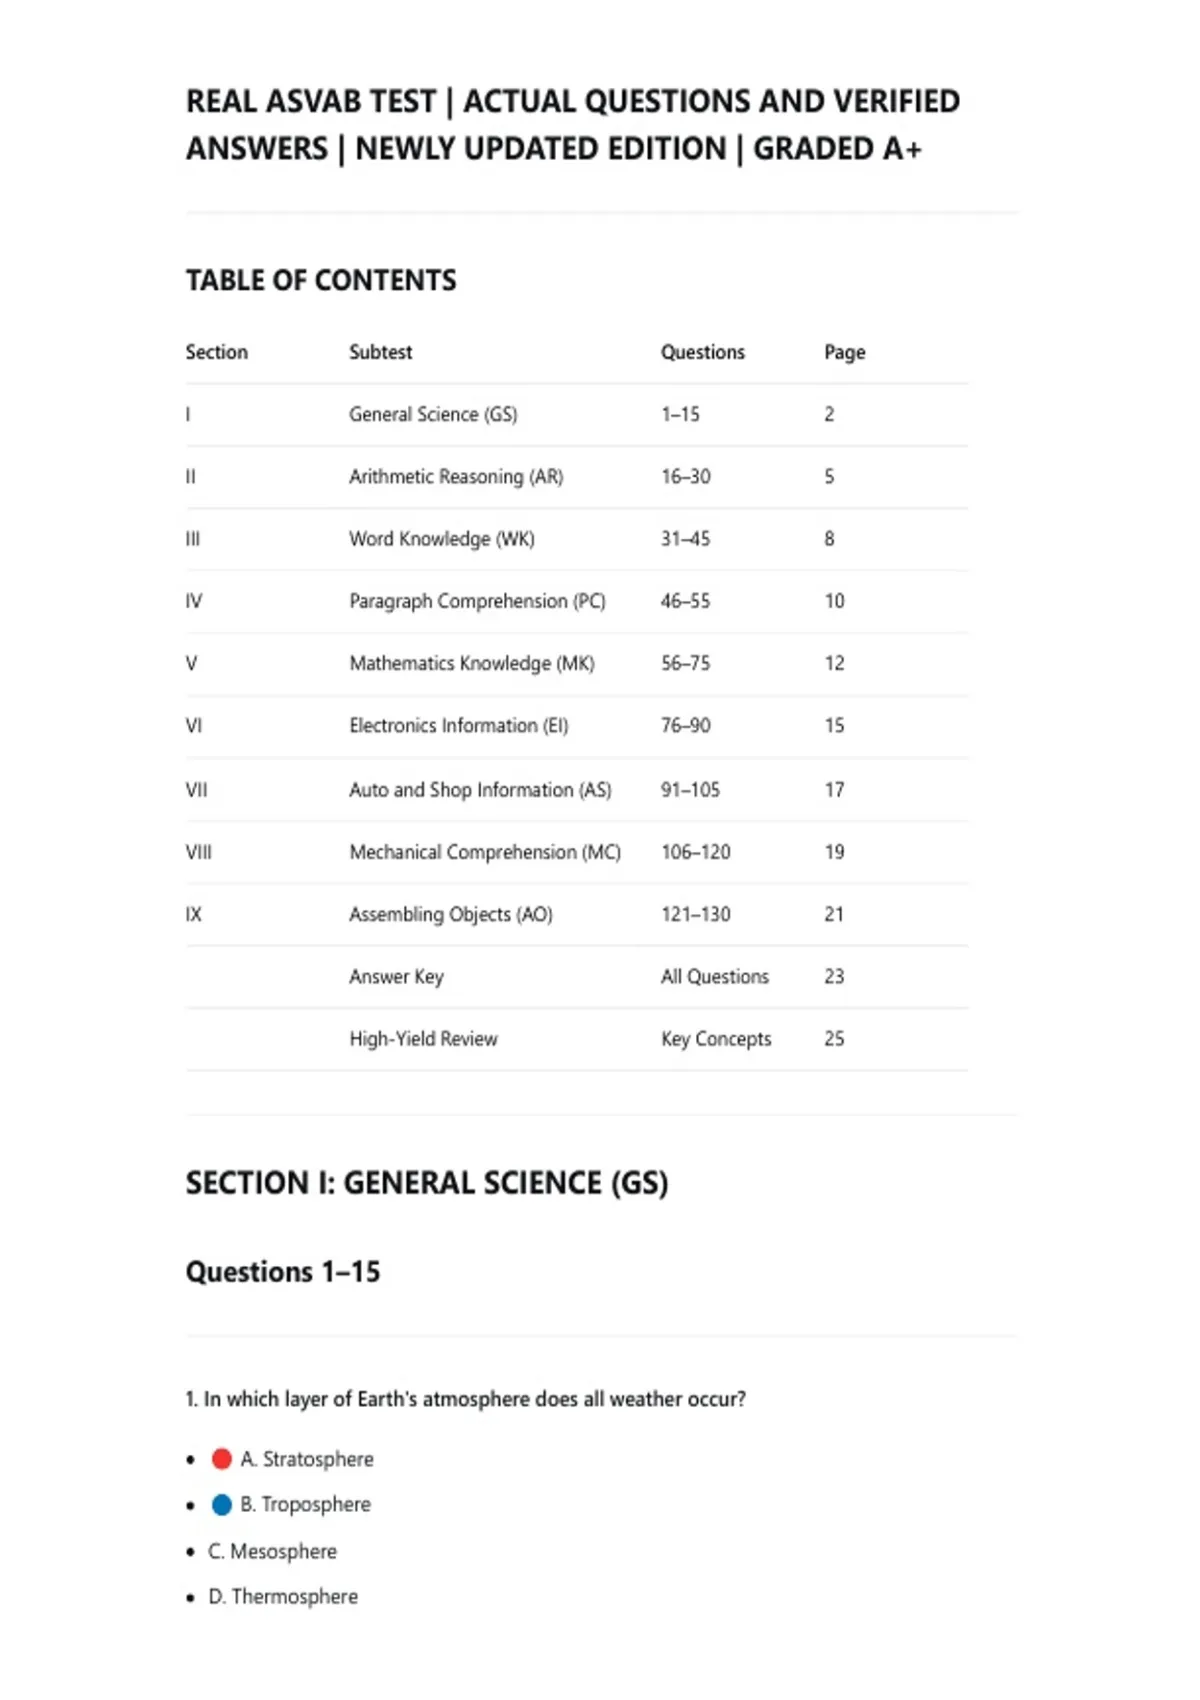This screenshot has height=1700, width=1200.
Task: Open Assembling Objects (AO) entry
Action: tap(451, 914)
